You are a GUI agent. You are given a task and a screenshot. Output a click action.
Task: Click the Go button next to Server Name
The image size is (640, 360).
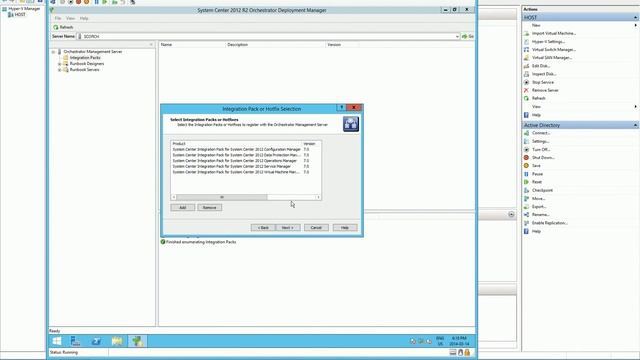[x=468, y=36]
